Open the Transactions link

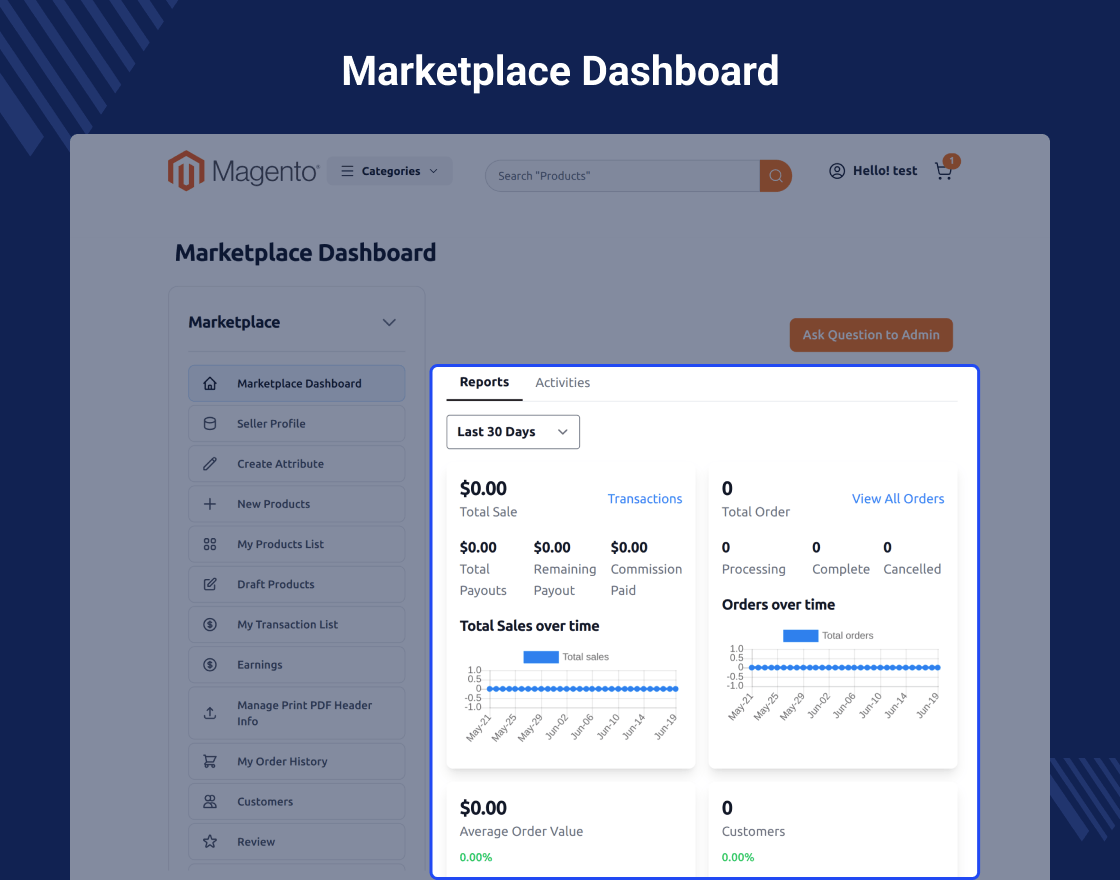pyautogui.click(x=645, y=499)
